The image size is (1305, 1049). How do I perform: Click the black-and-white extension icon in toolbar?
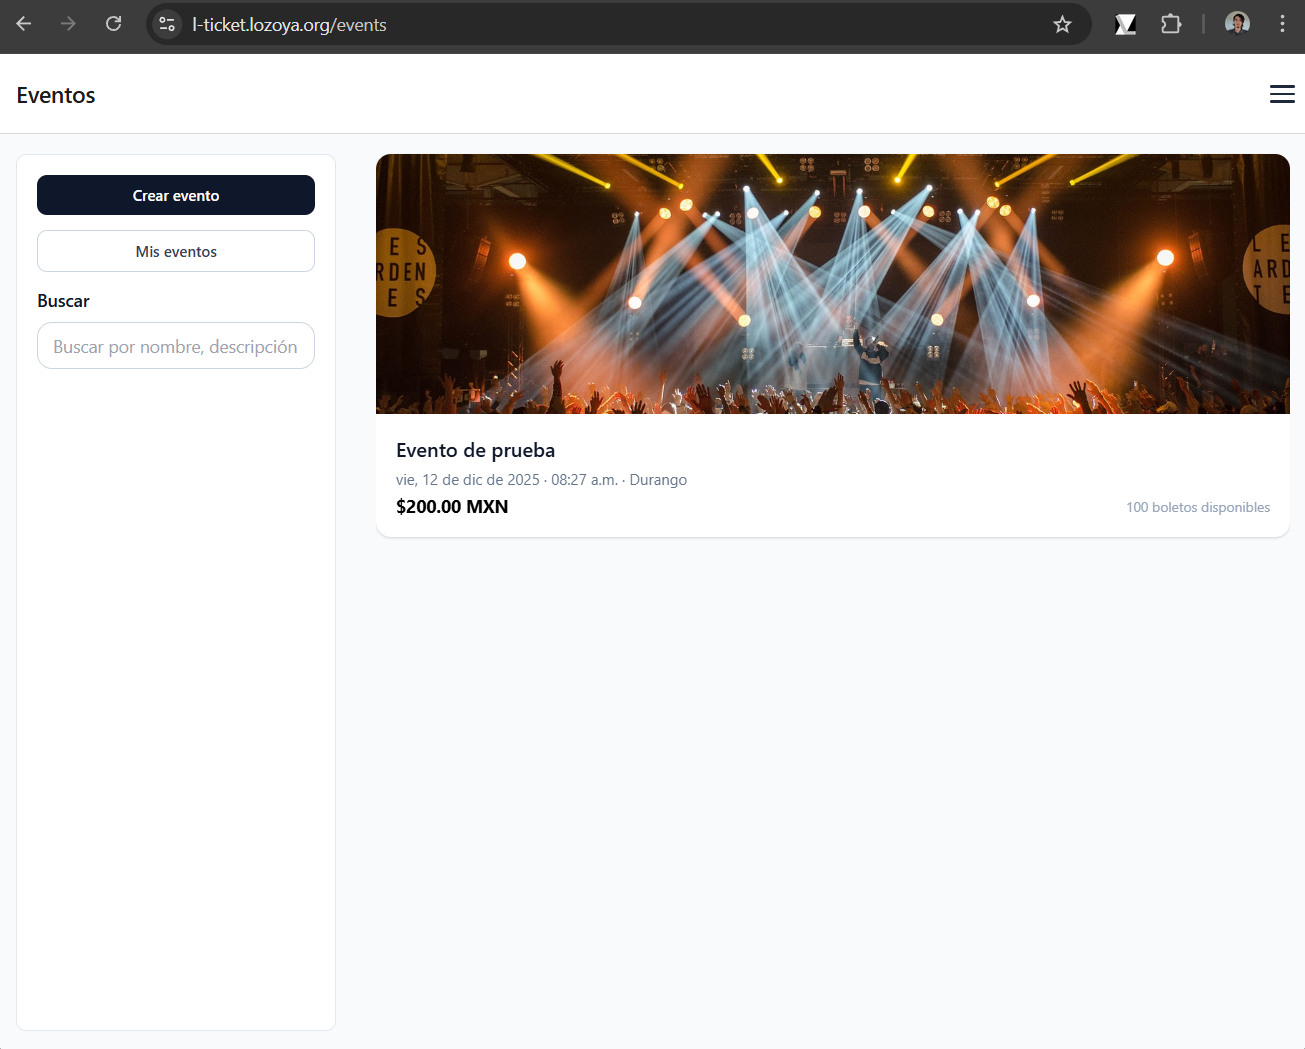click(x=1125, y=24)
